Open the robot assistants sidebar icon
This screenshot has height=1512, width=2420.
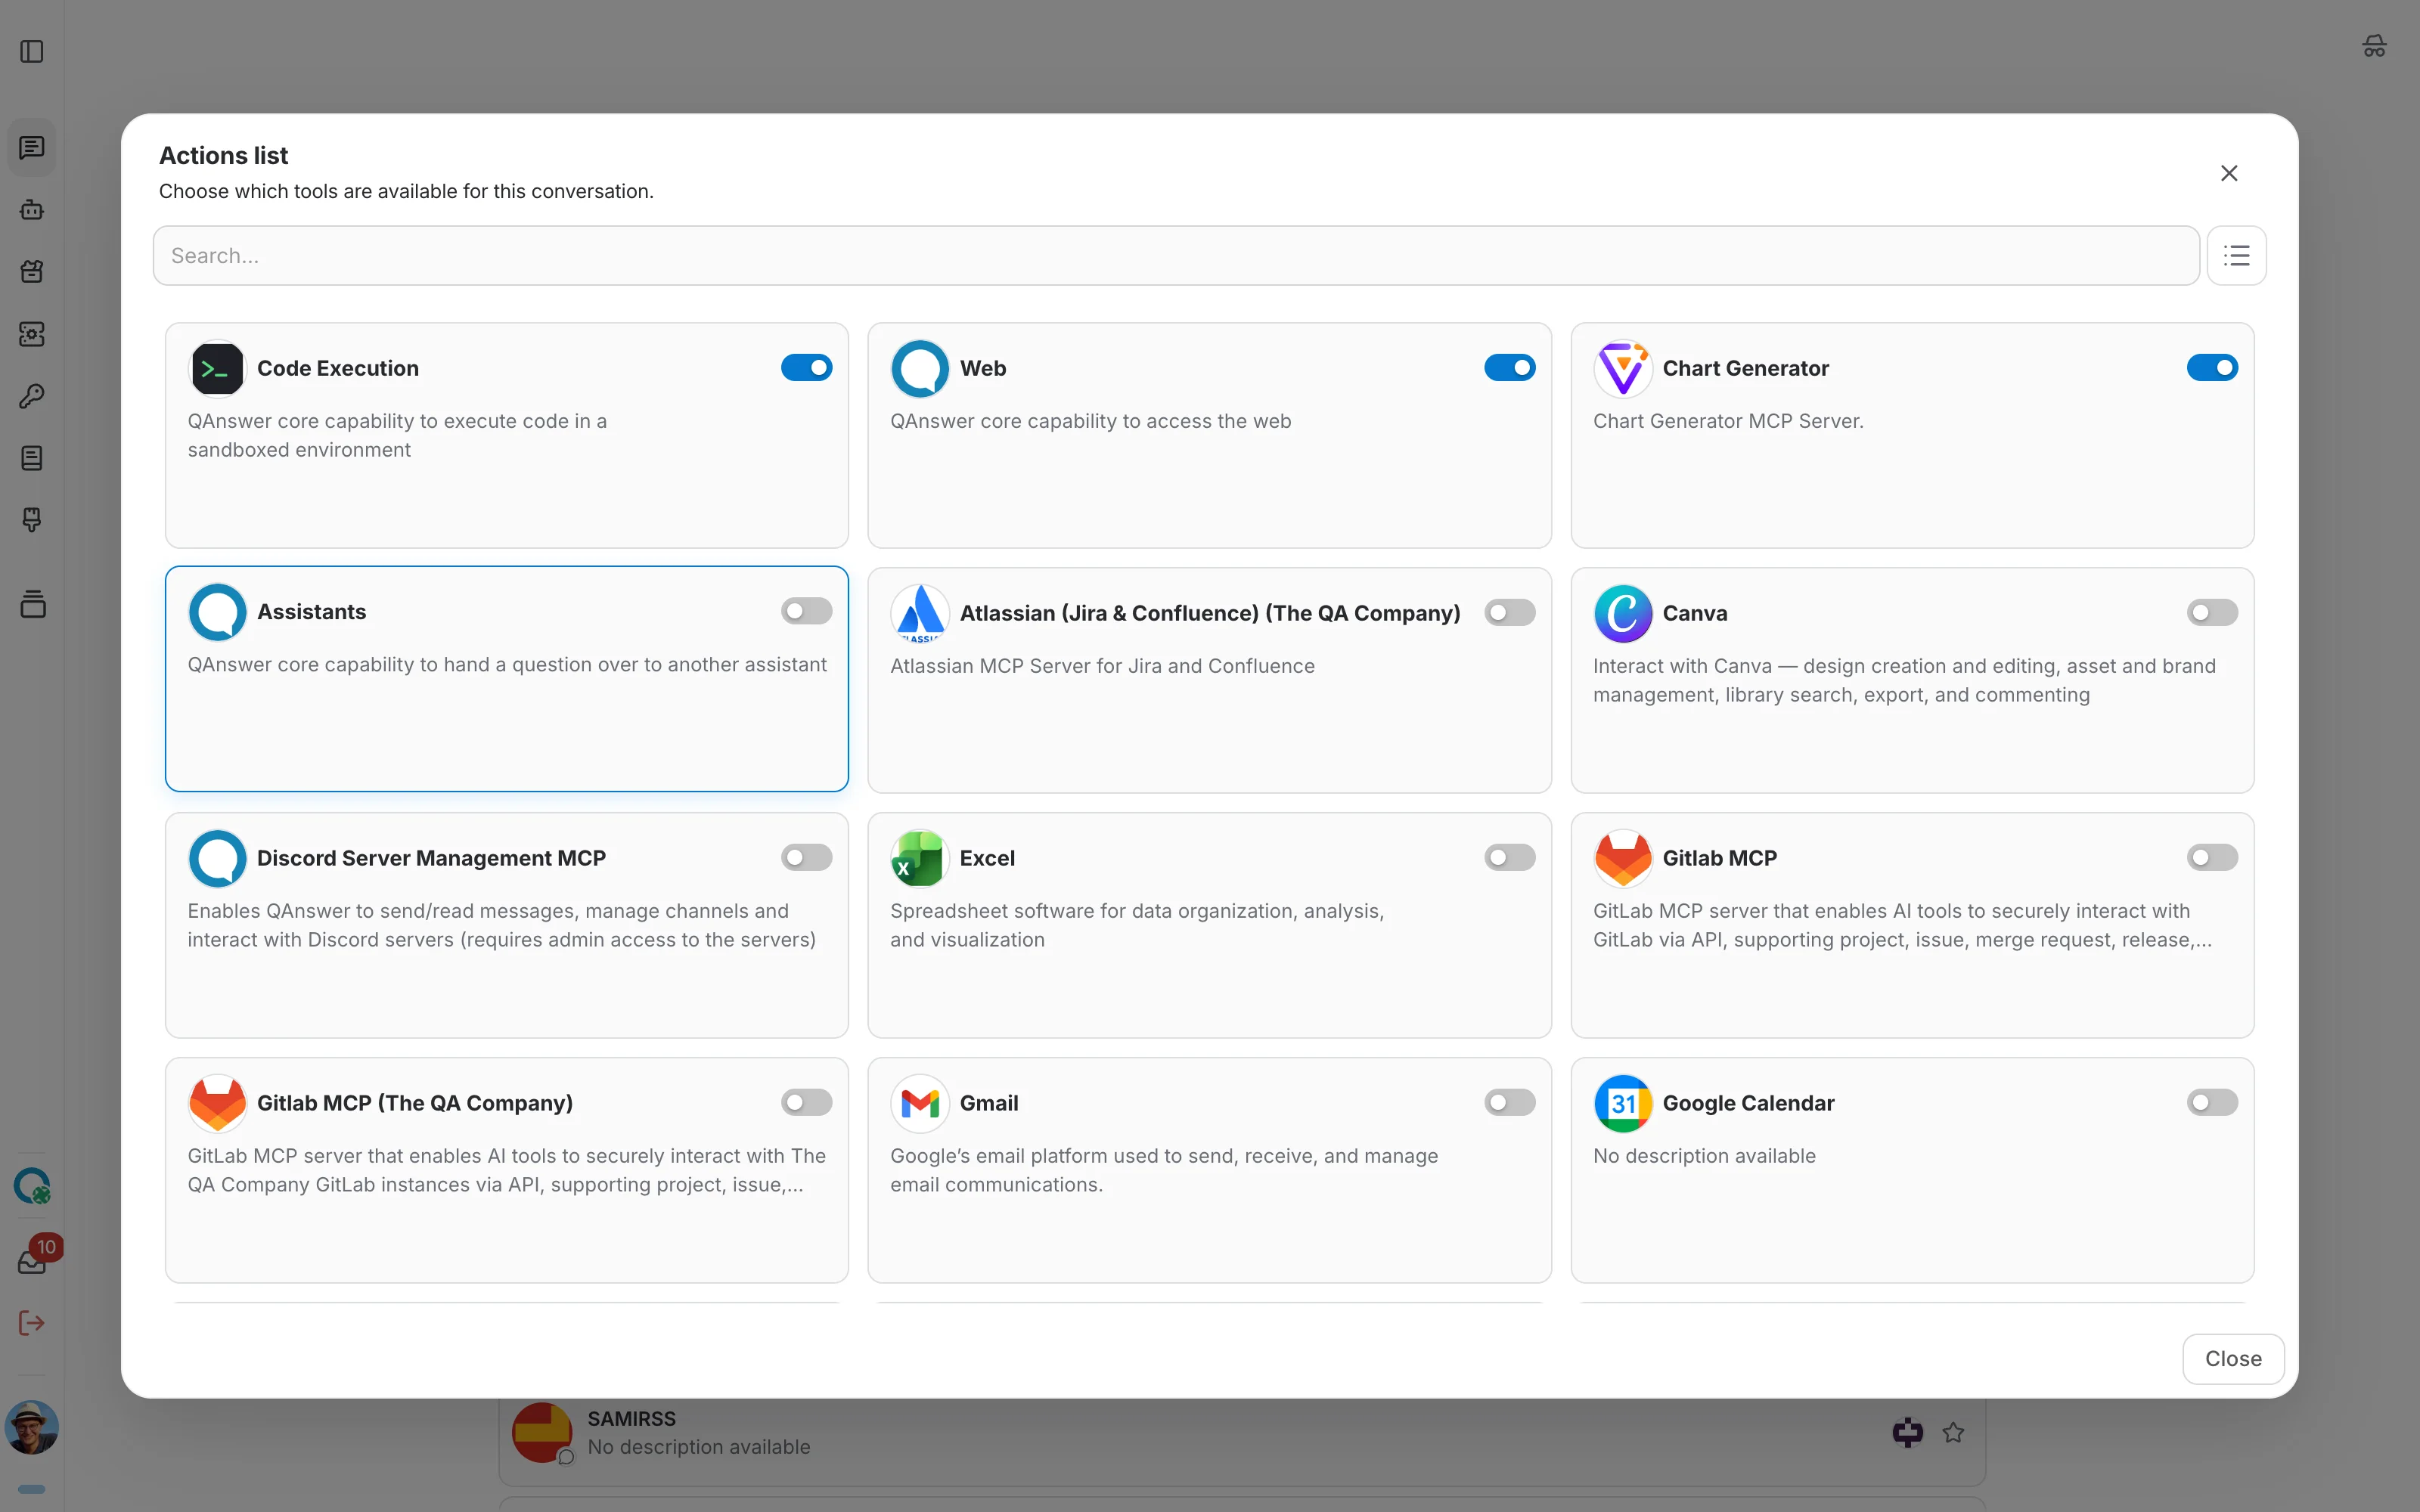point(32,210)
